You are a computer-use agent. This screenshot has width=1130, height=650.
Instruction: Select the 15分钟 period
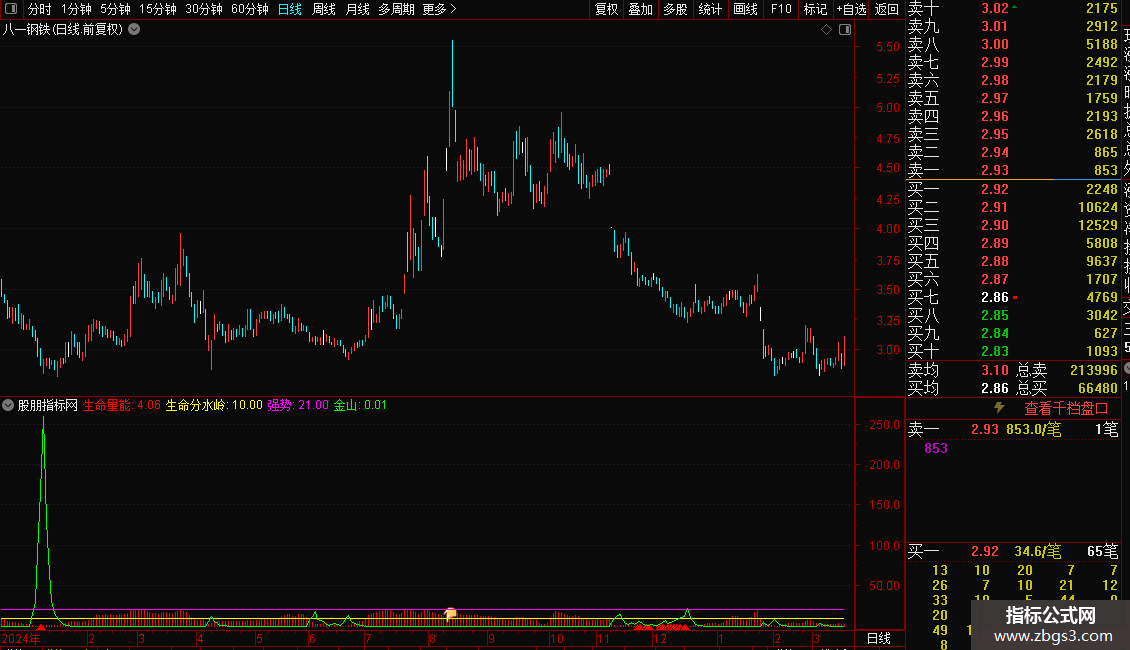point(158,9)
